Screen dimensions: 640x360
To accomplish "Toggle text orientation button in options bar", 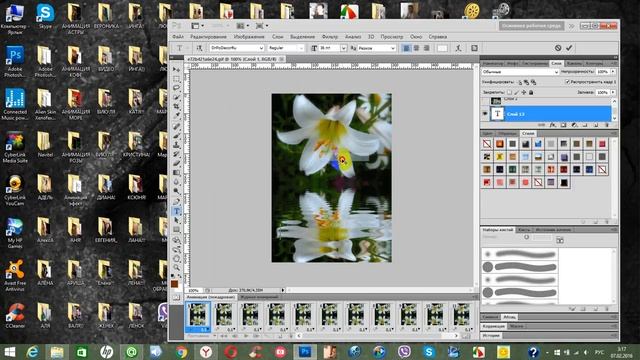I will (x=199, y=48).
